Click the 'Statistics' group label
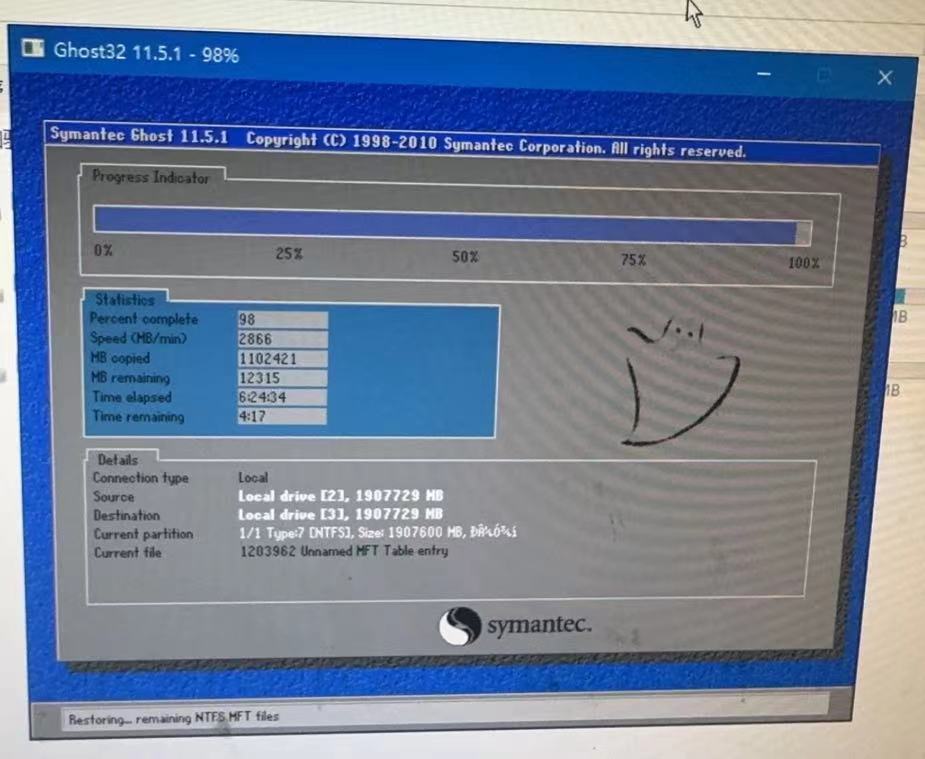Viewport: 925px width, 759px height. click(125, 300)
